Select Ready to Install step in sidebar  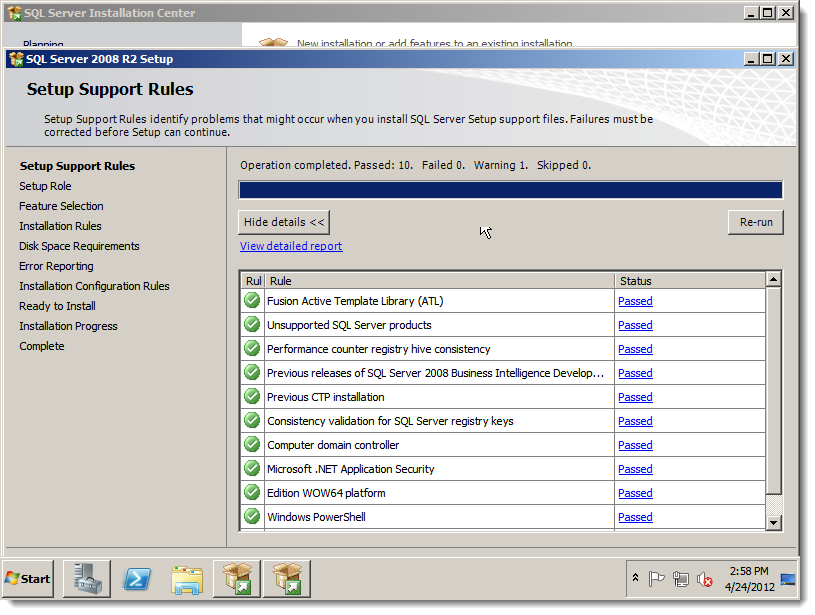tap(57, 306)
